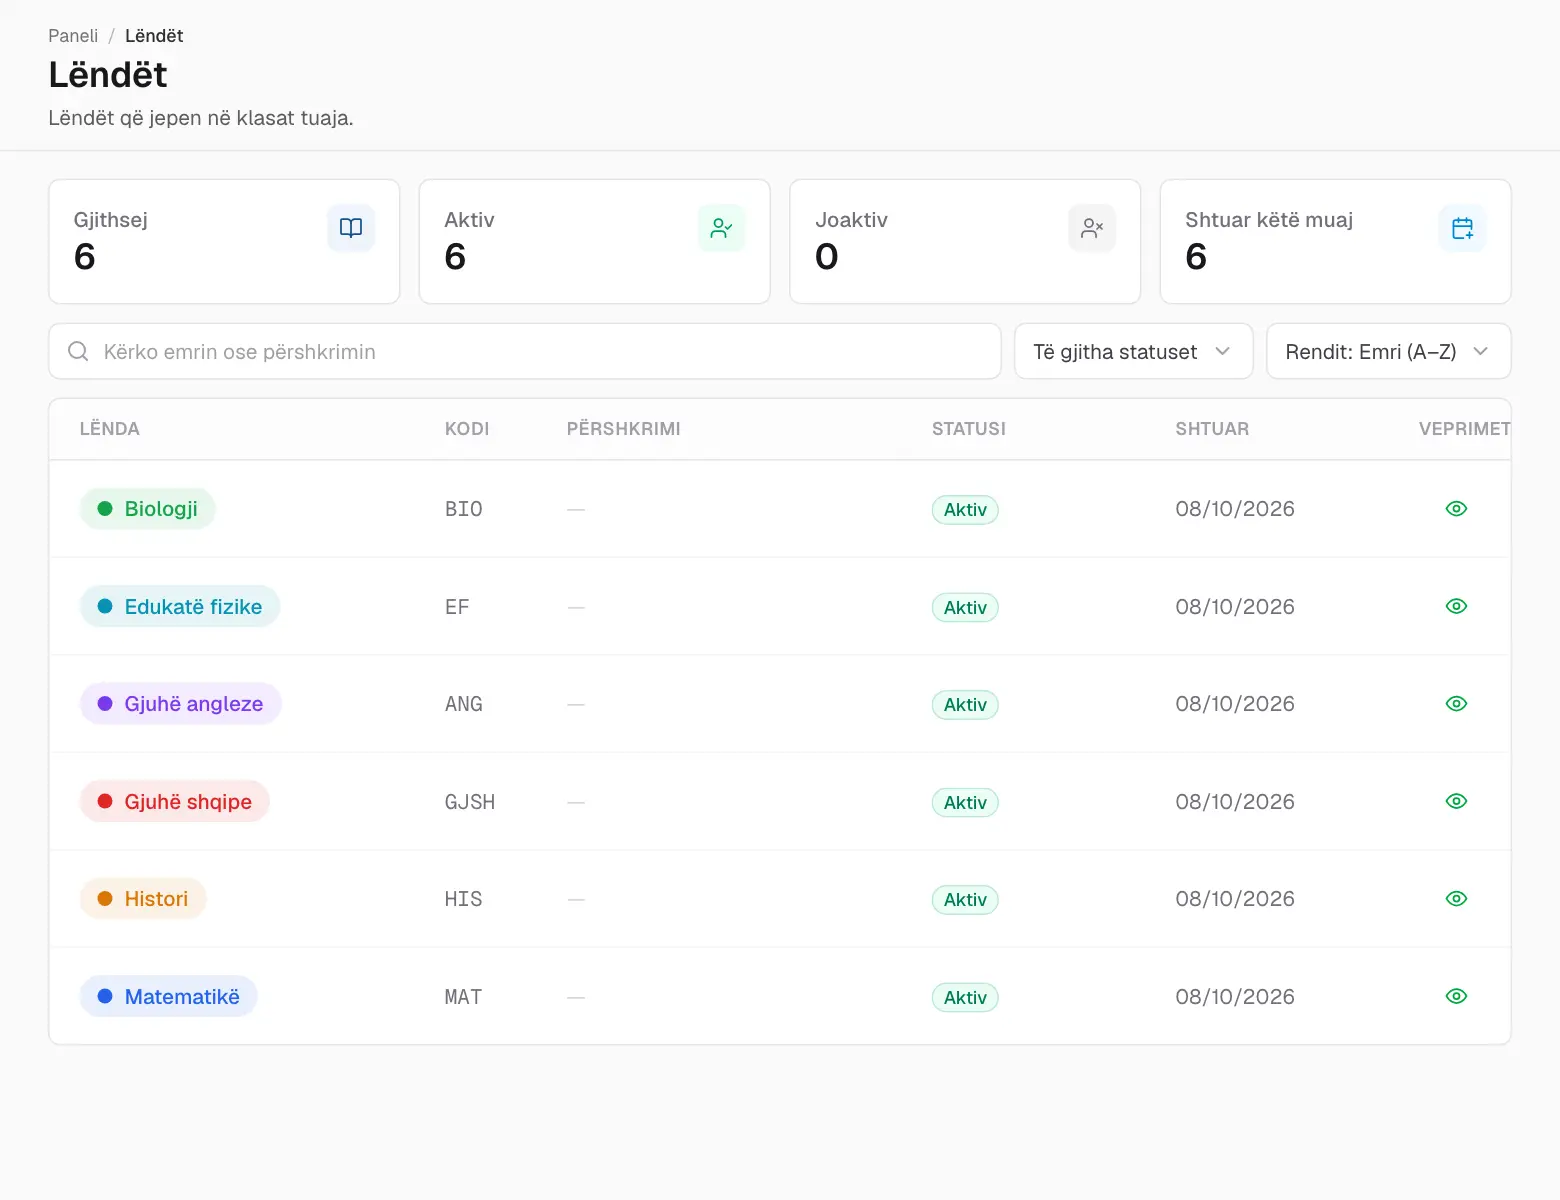Click the Joaktiv statistics card label
The image size is (1560, 1200).
tap(851, 220)
